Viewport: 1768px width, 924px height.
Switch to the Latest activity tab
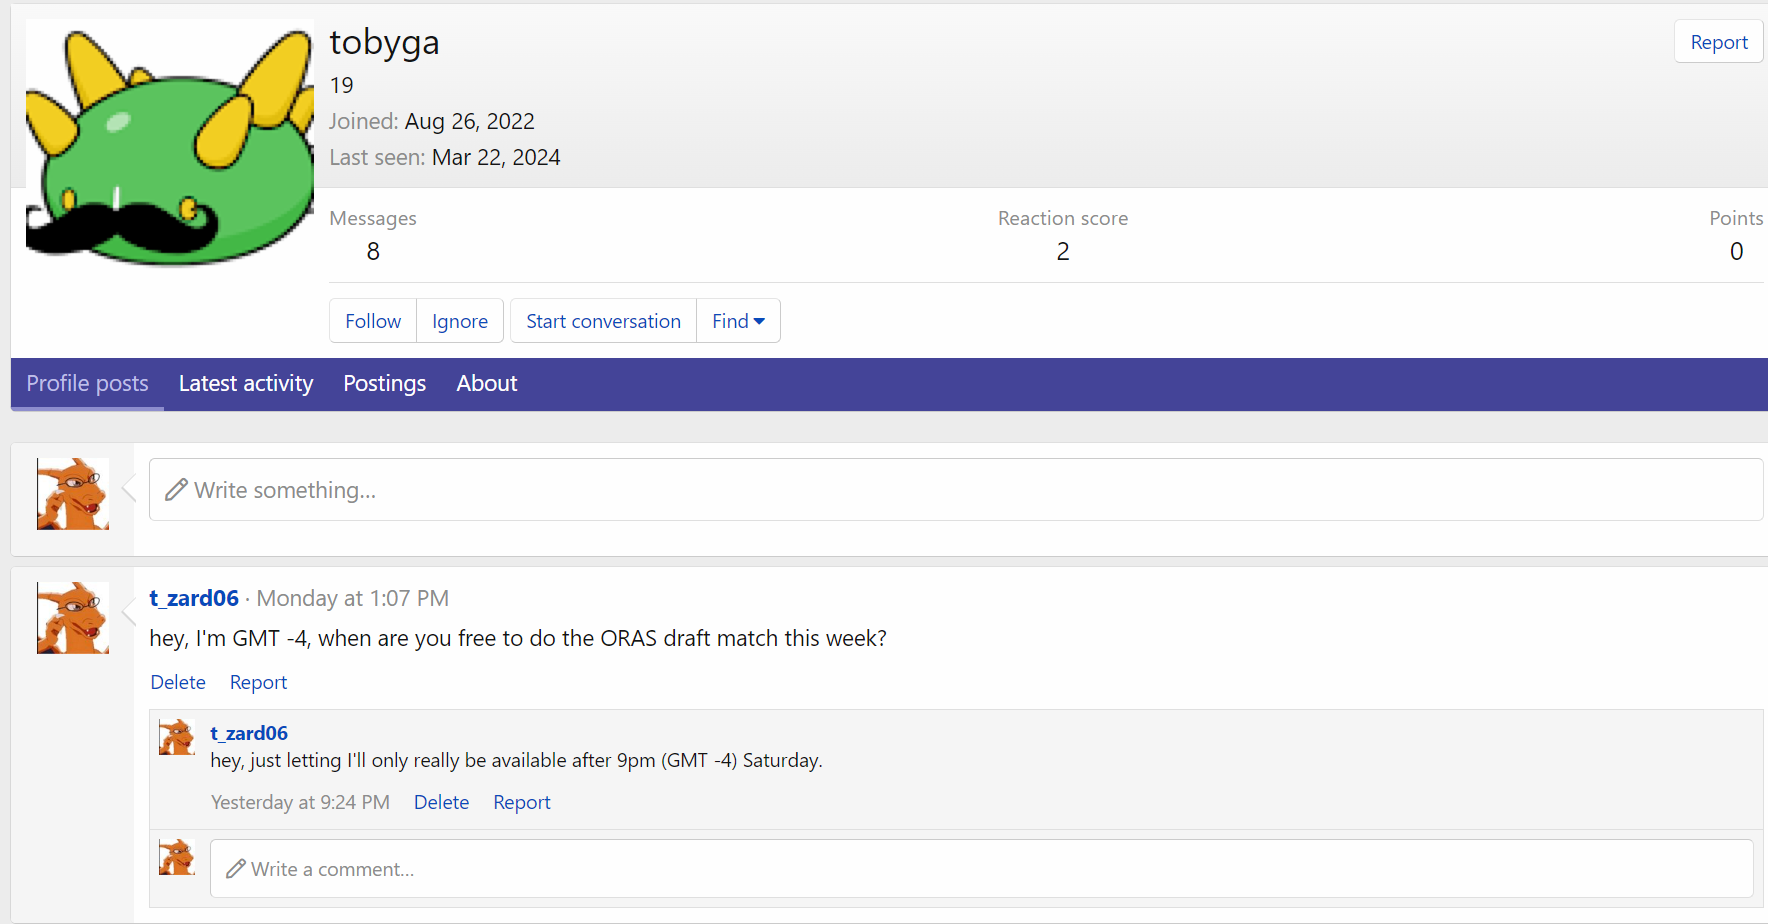tap(246, 384)
